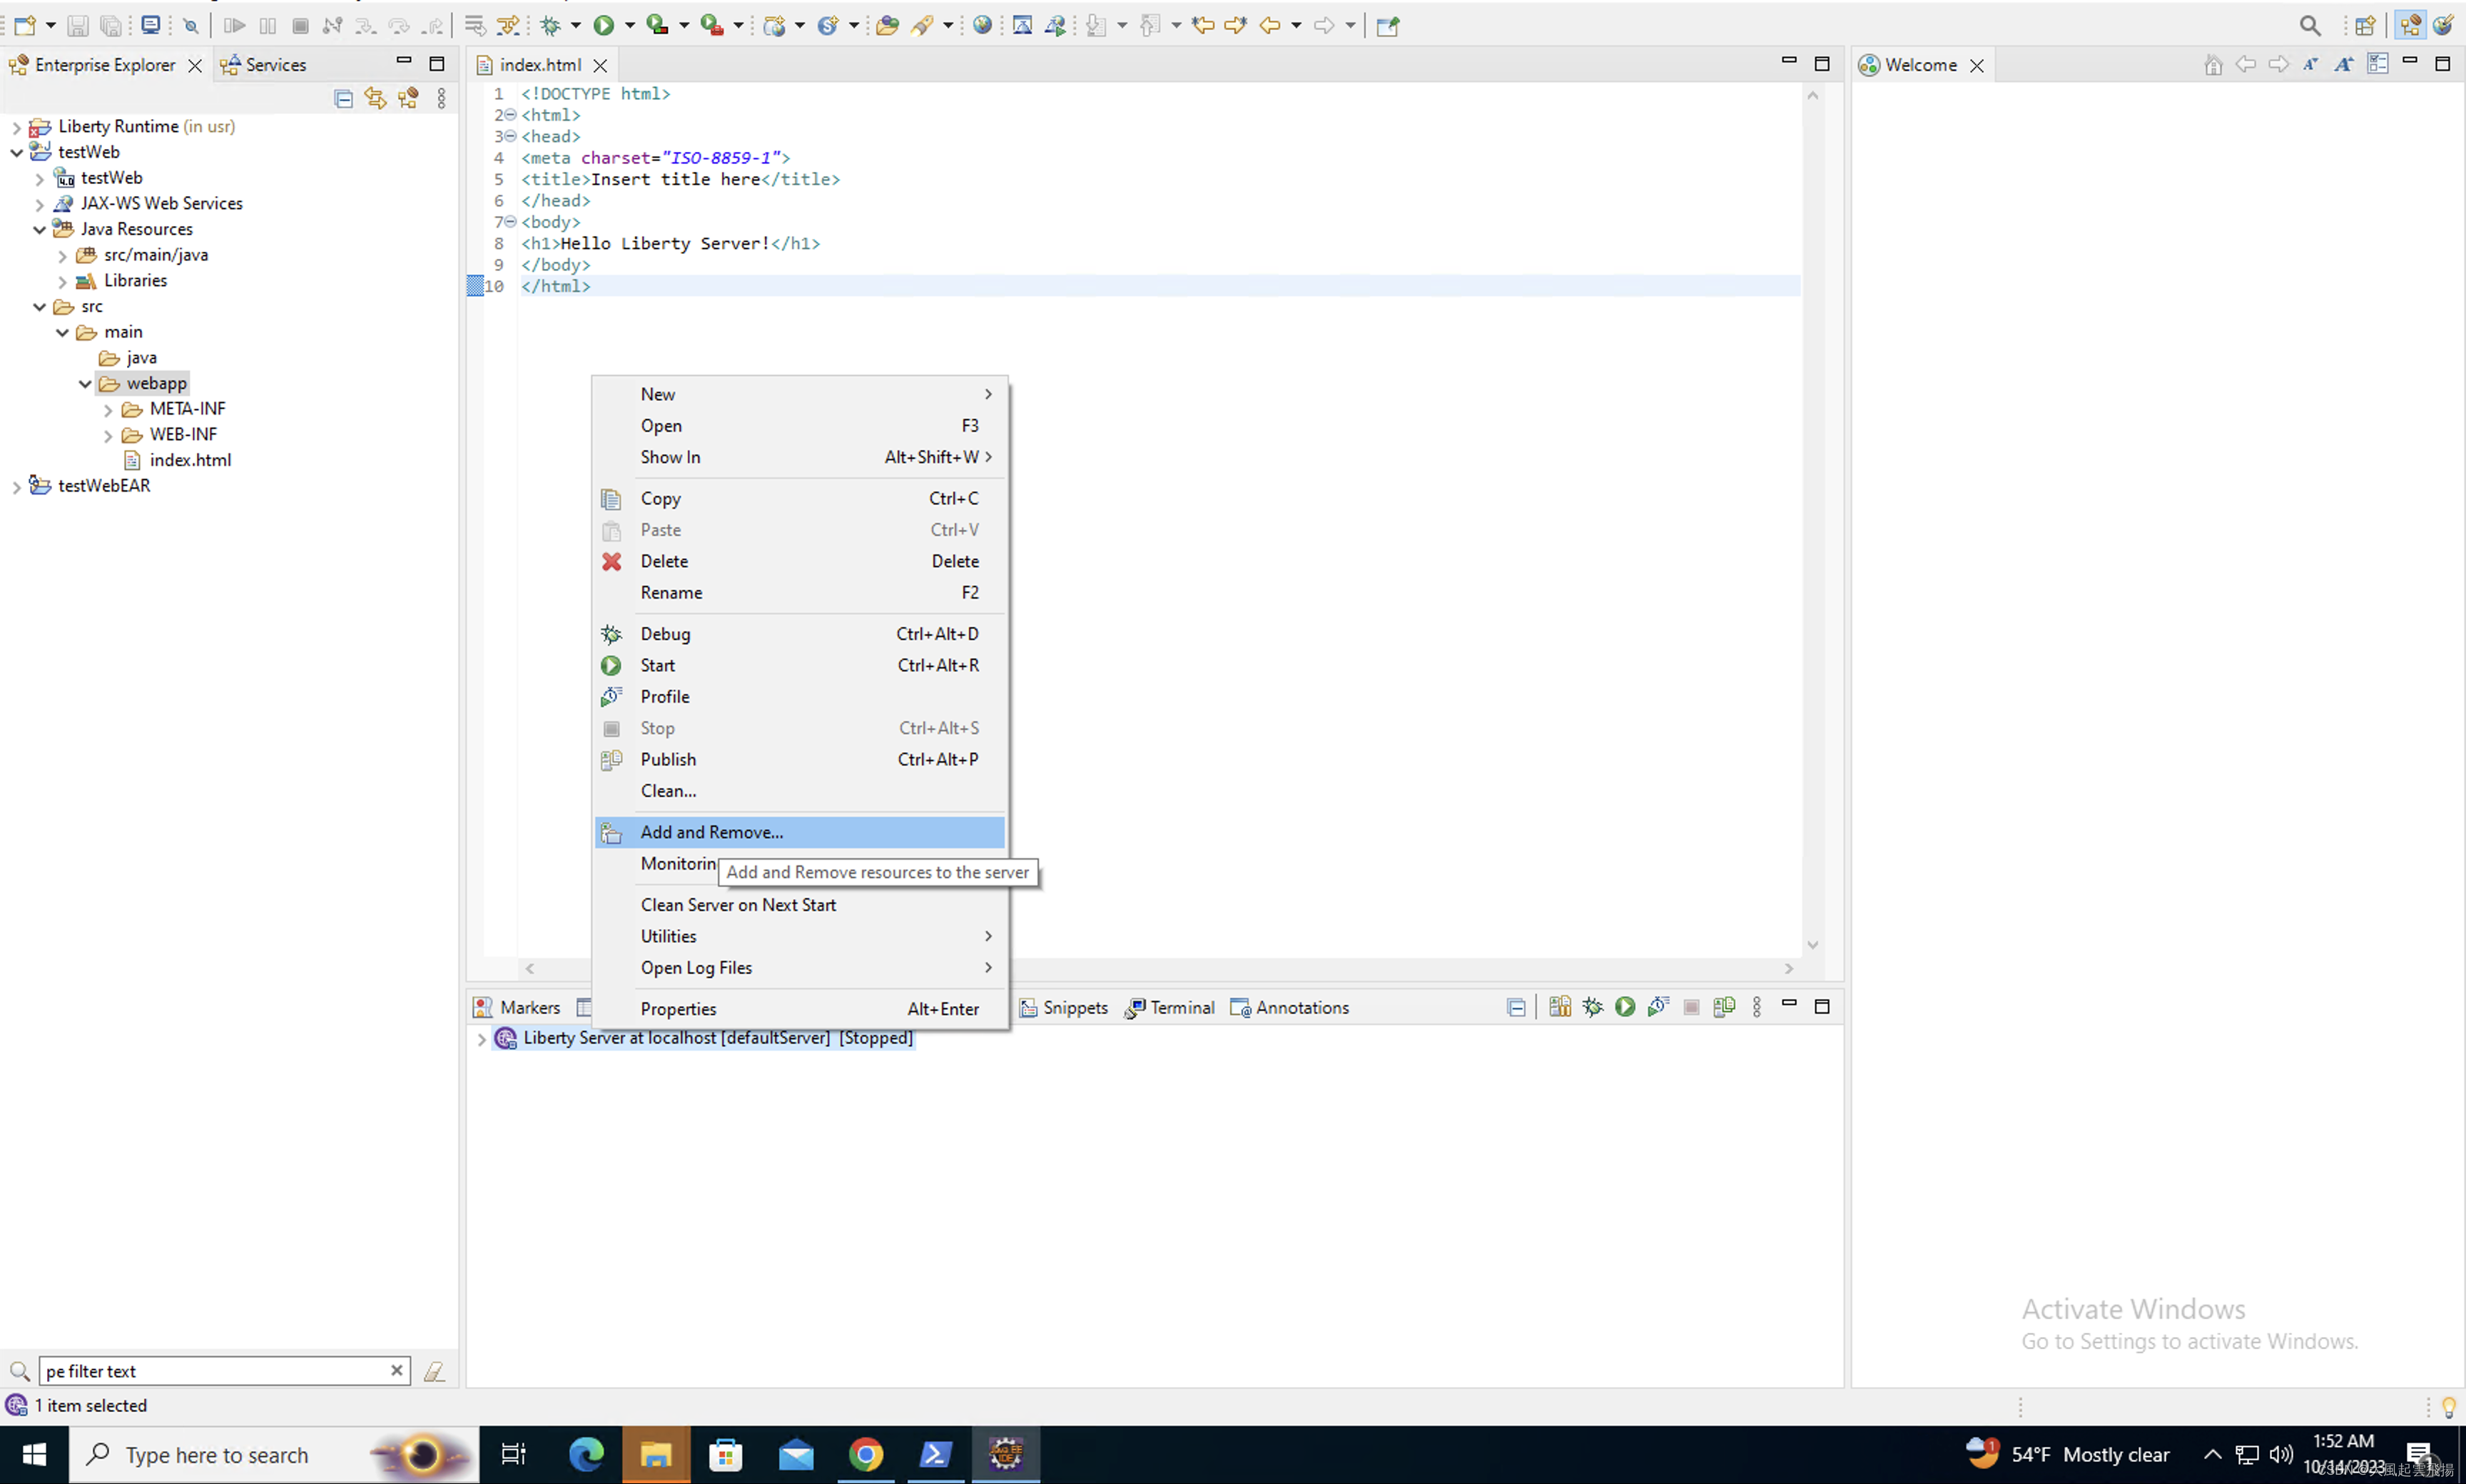Open a web browser via the globe toolbar icon
Viewport: 2466px width, 1484px height.
[983, 26]
